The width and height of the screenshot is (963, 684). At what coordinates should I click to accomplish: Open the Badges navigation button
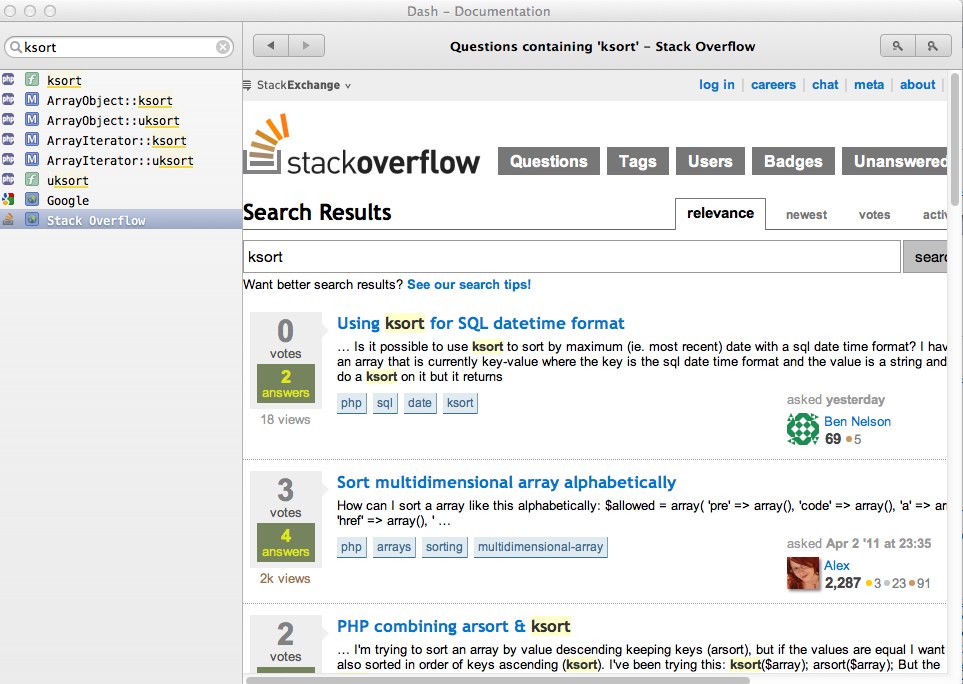tap(793, 161)
